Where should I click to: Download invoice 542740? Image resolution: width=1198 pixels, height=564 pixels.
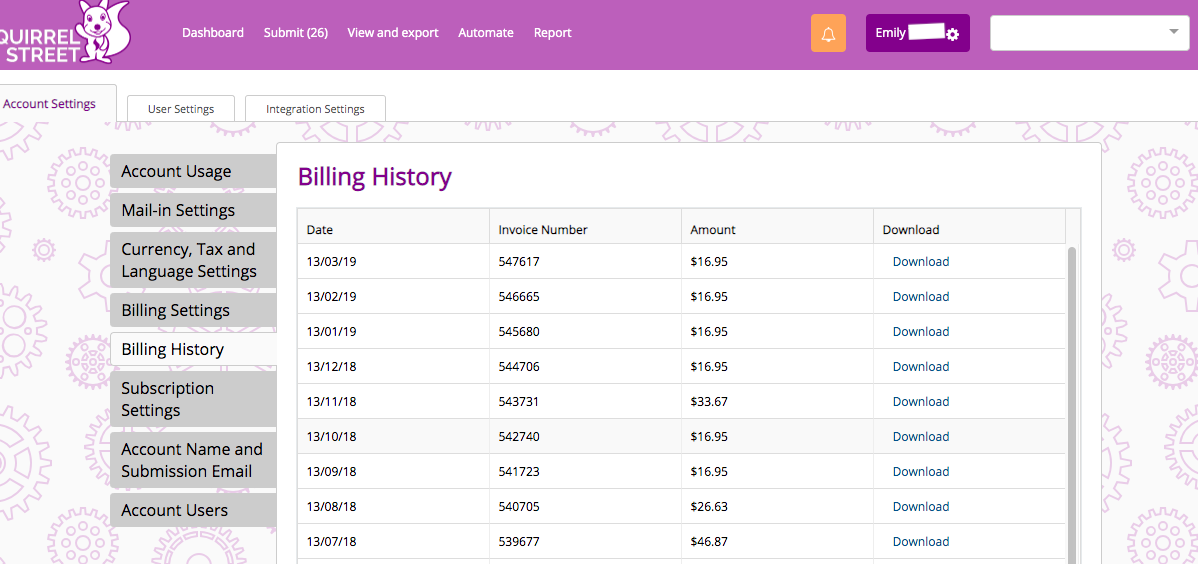pyautogui.click(x=921, y=437)
